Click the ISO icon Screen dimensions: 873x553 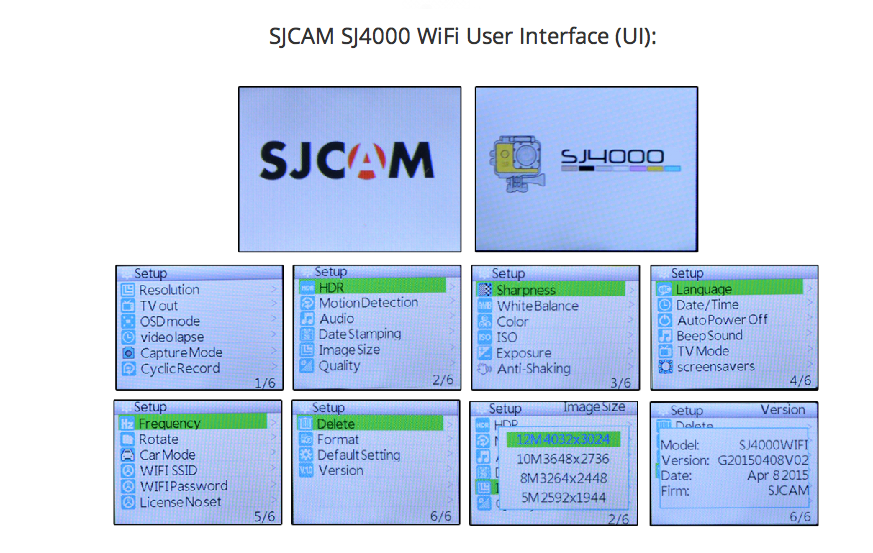coord(485,337)
